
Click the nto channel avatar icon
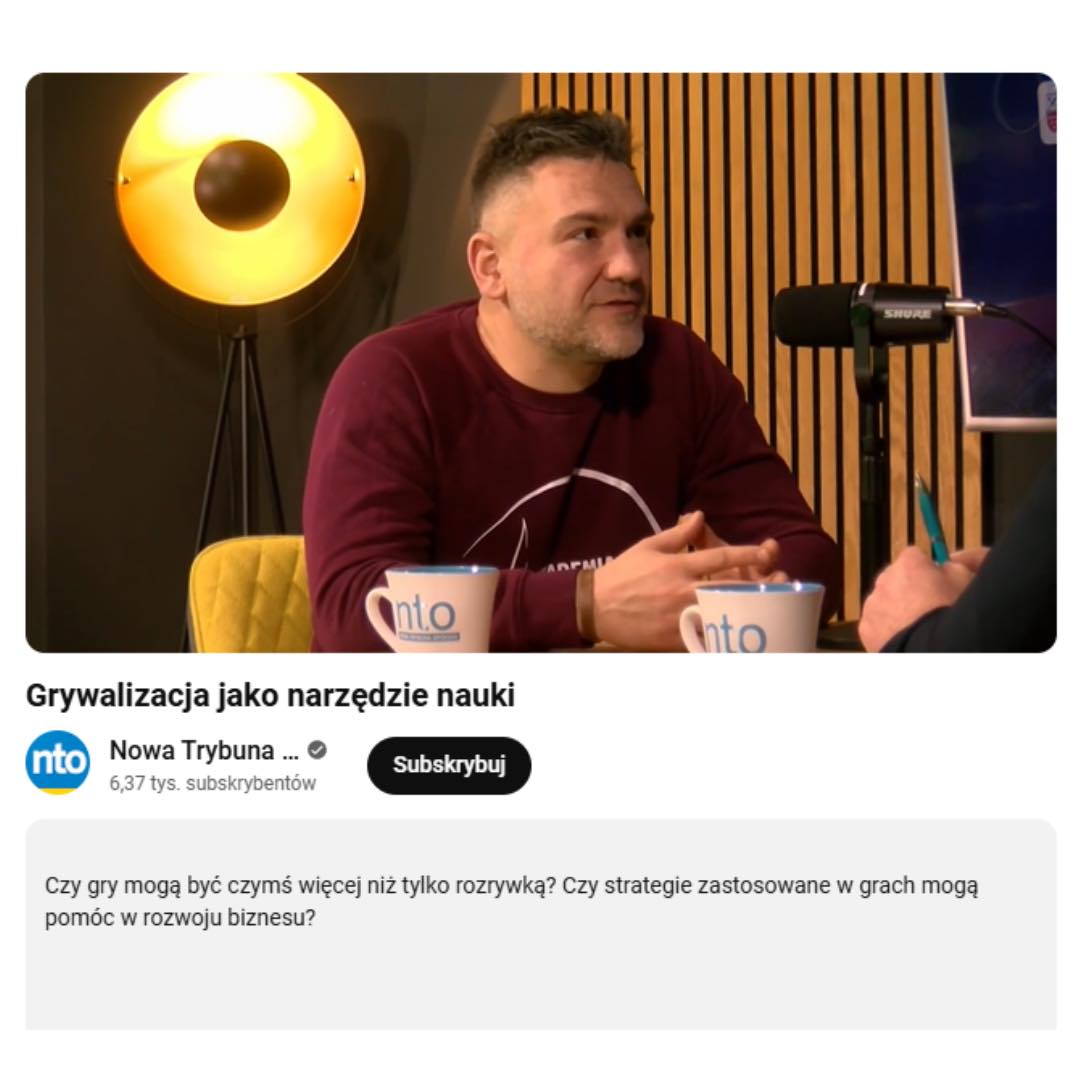pos(57,762)
